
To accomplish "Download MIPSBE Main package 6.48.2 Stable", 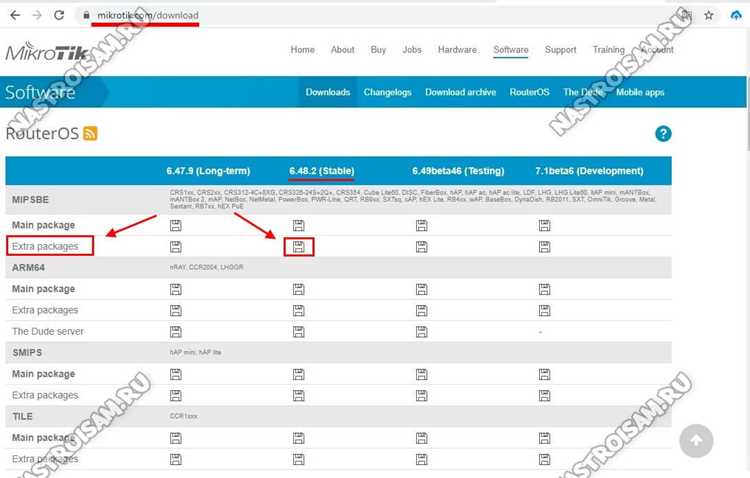I will (x=298, y=225).
